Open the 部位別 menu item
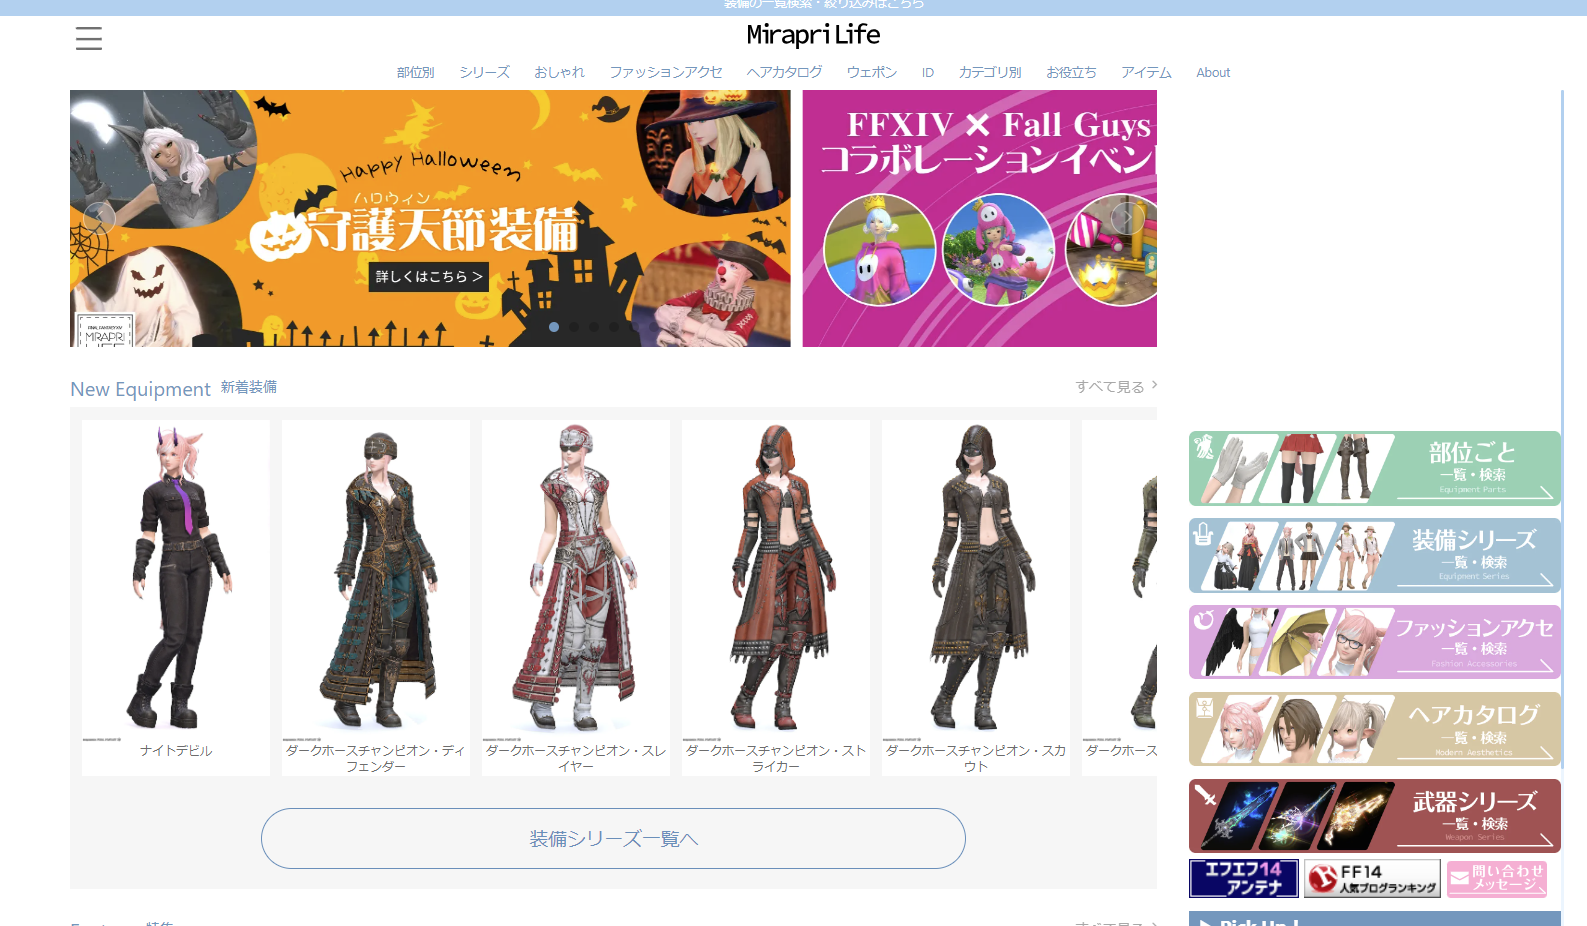Image resolution: width=1587 pixels, height=926 pixels. (415, 73)
